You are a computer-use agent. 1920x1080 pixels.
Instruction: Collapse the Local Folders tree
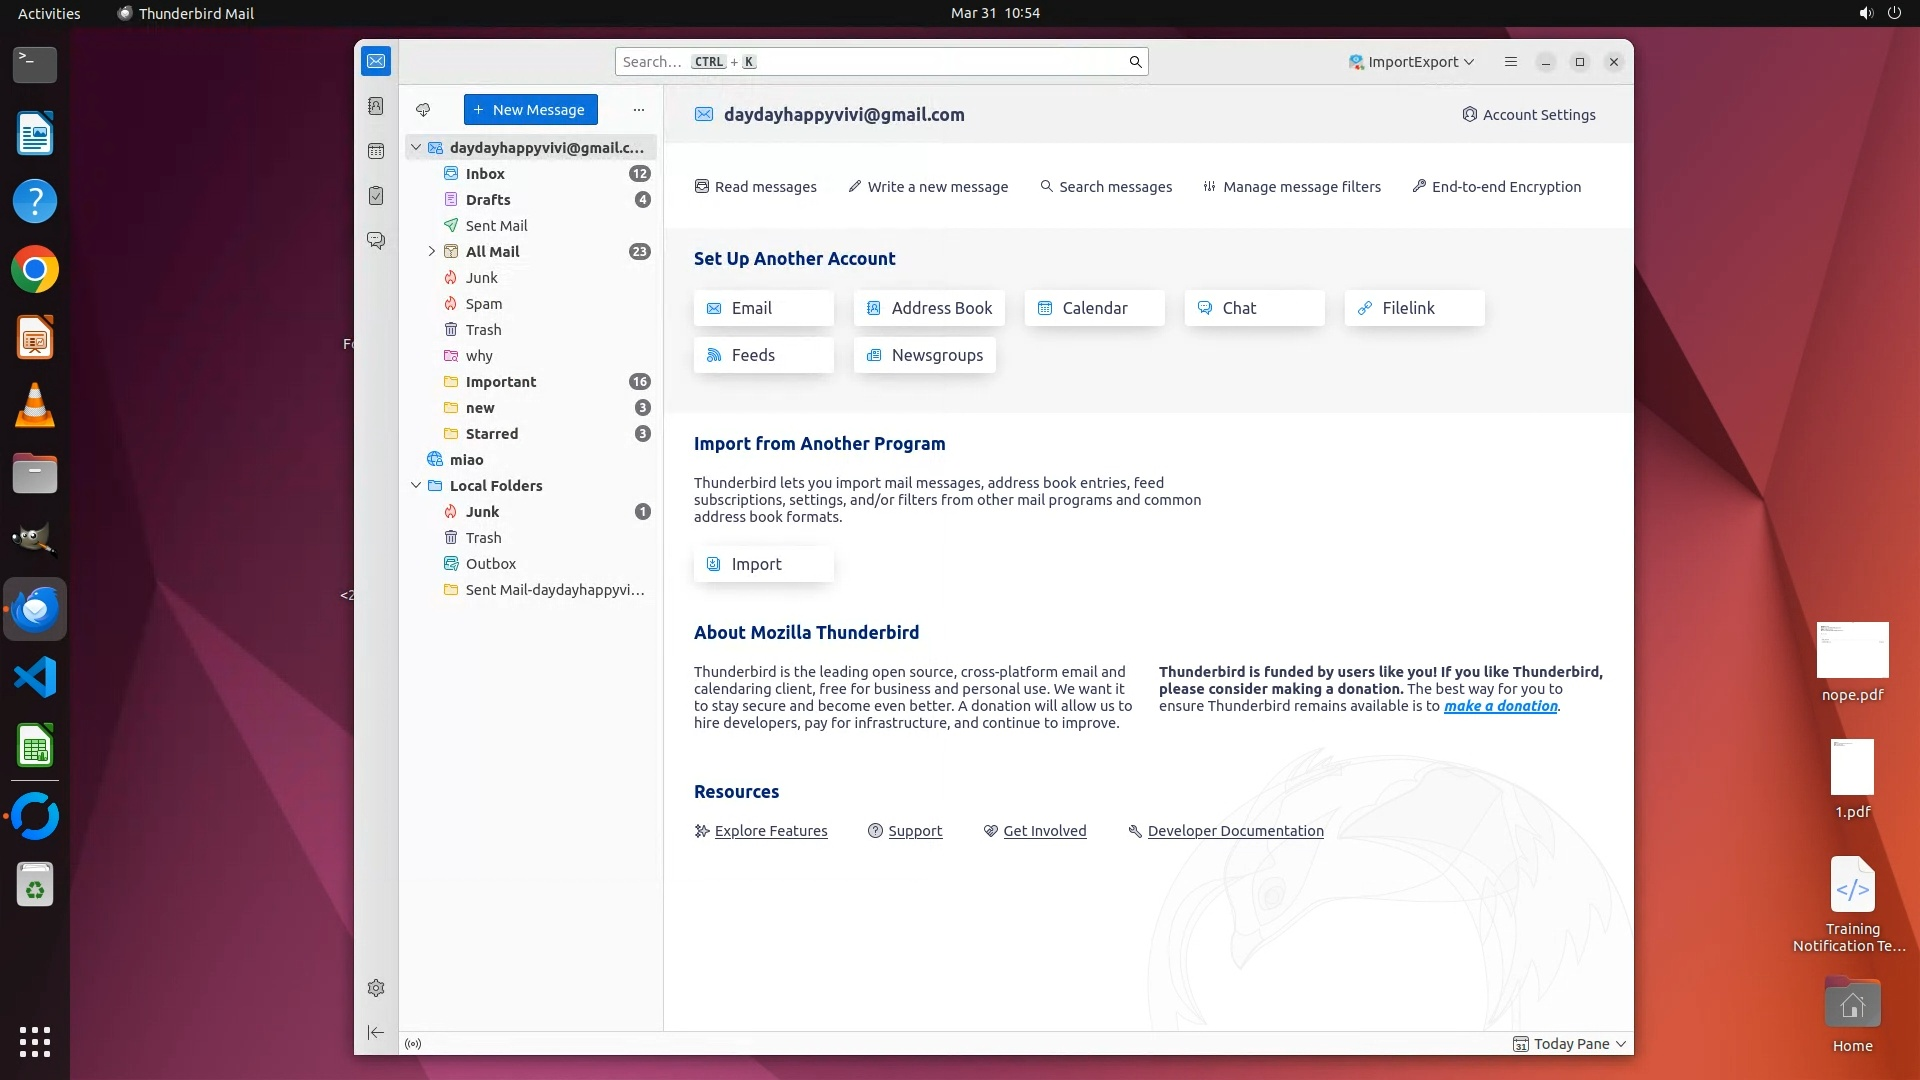416,486
